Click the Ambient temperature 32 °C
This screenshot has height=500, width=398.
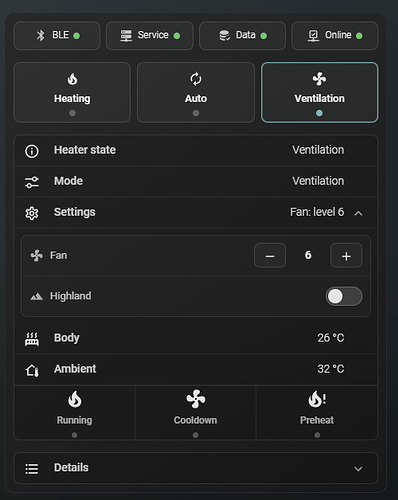pos(331,369)
